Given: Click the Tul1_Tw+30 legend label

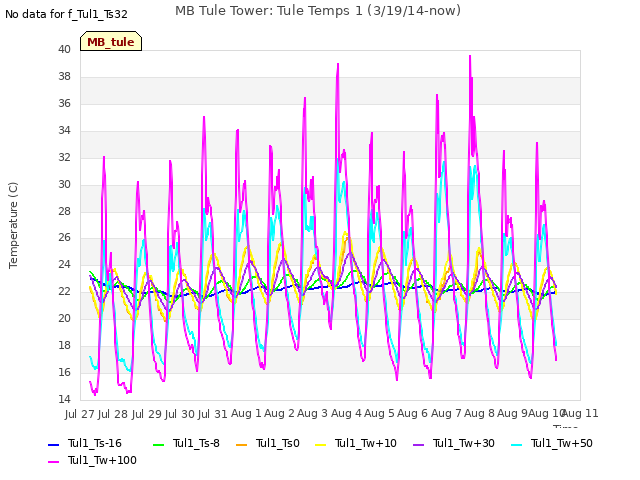Looking at the screenshot, I should (x=464, y=443).
